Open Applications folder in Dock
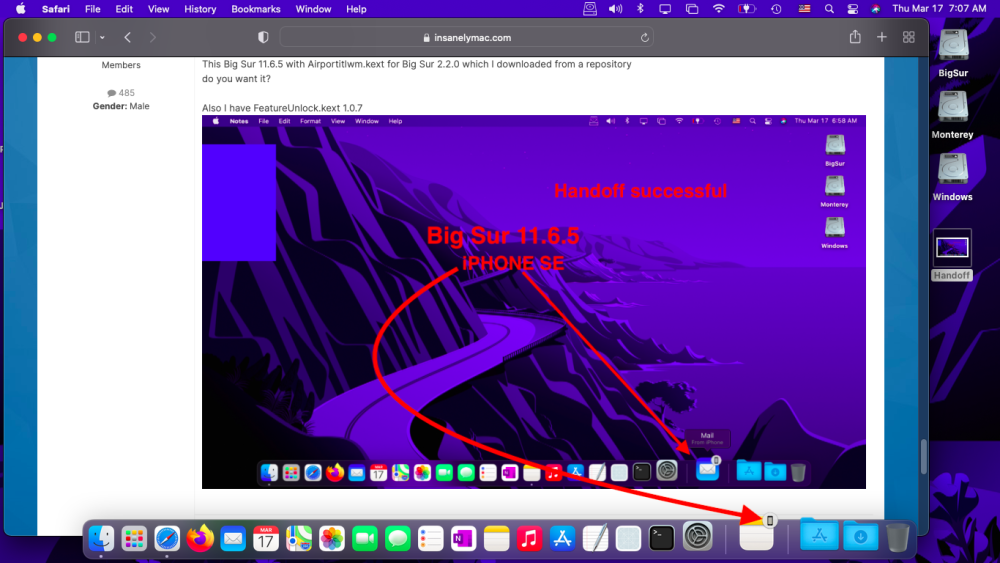Image resolution: width=1000 pixels, height=563 pixels. tap(820, 534)
